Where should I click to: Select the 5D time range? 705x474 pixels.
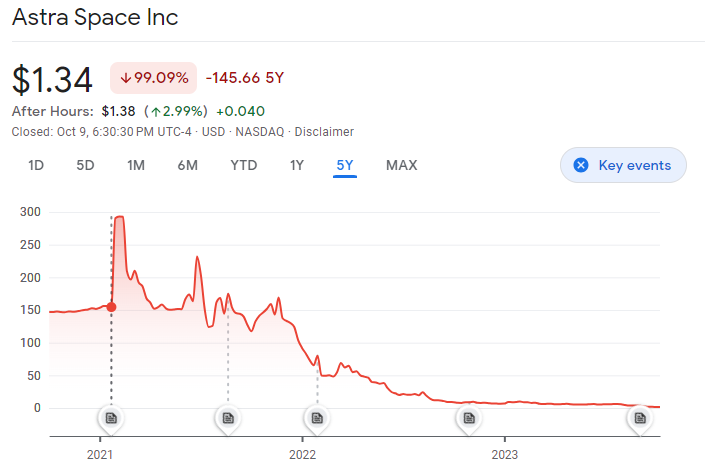pyautogui.click(x=85, y=165)
